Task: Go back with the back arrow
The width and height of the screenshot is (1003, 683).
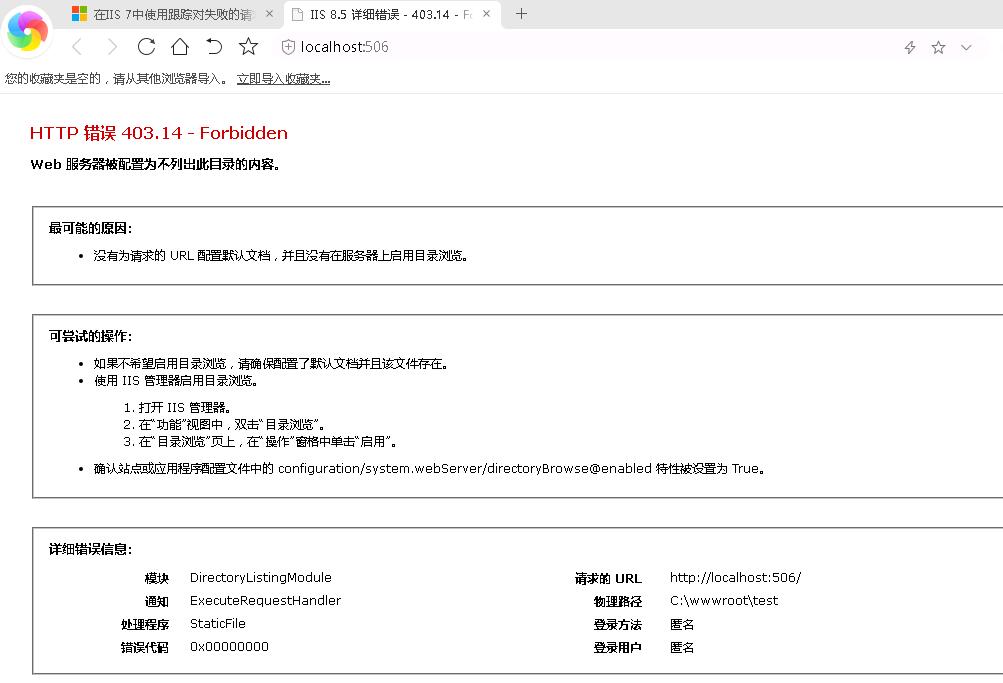Action: click(77, 47)
